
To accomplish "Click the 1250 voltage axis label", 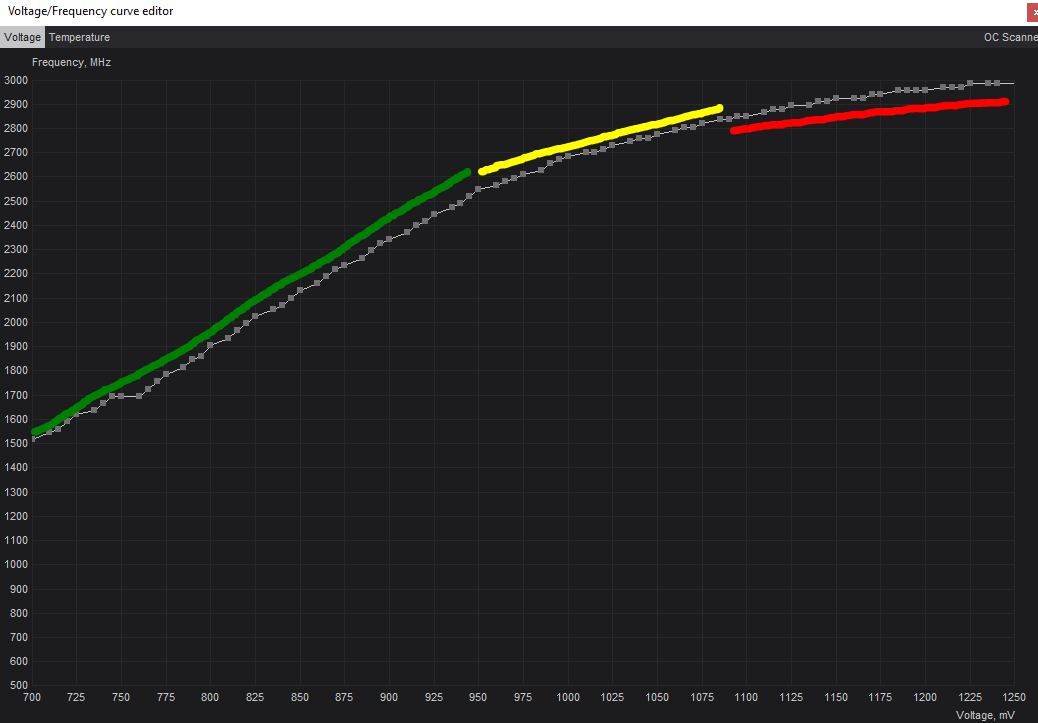I will [1014, 697].
